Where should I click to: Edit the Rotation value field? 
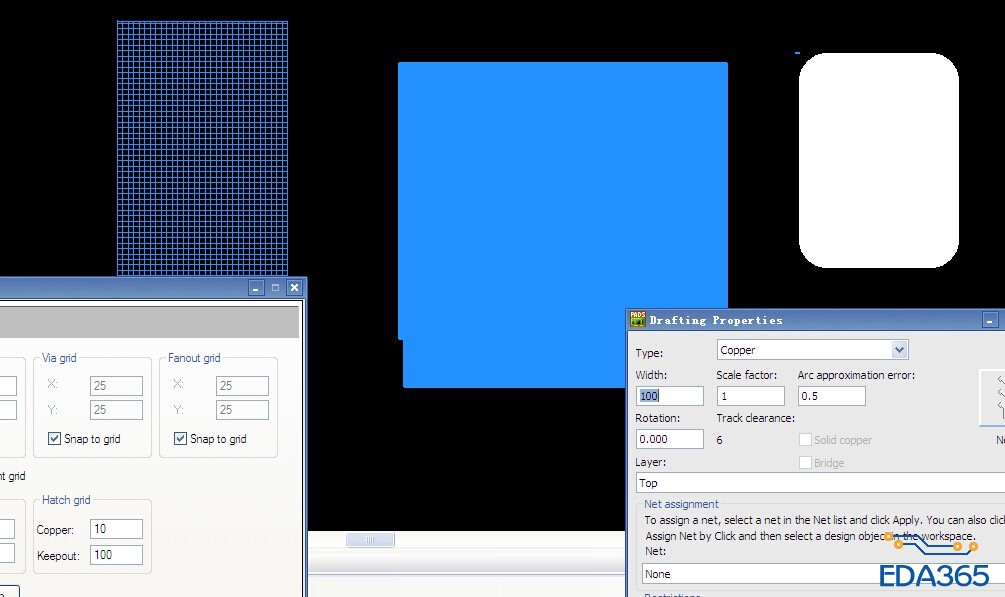click(x=670, y=439)
